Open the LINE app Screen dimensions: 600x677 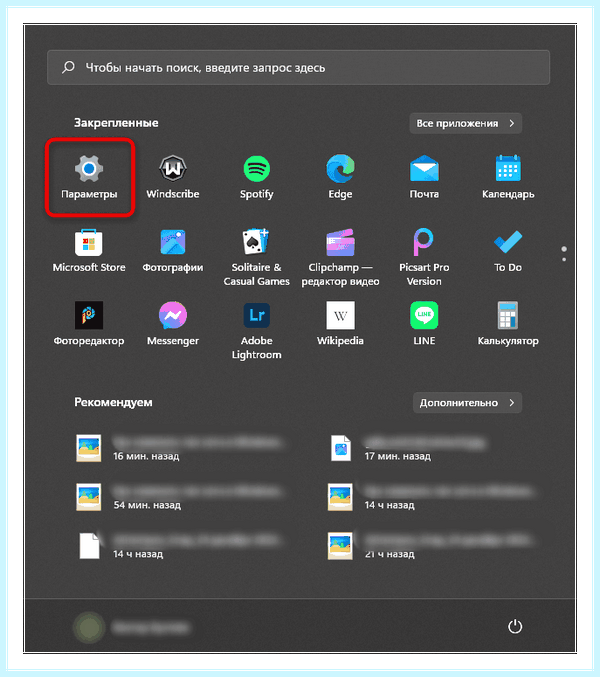point(424,324)
